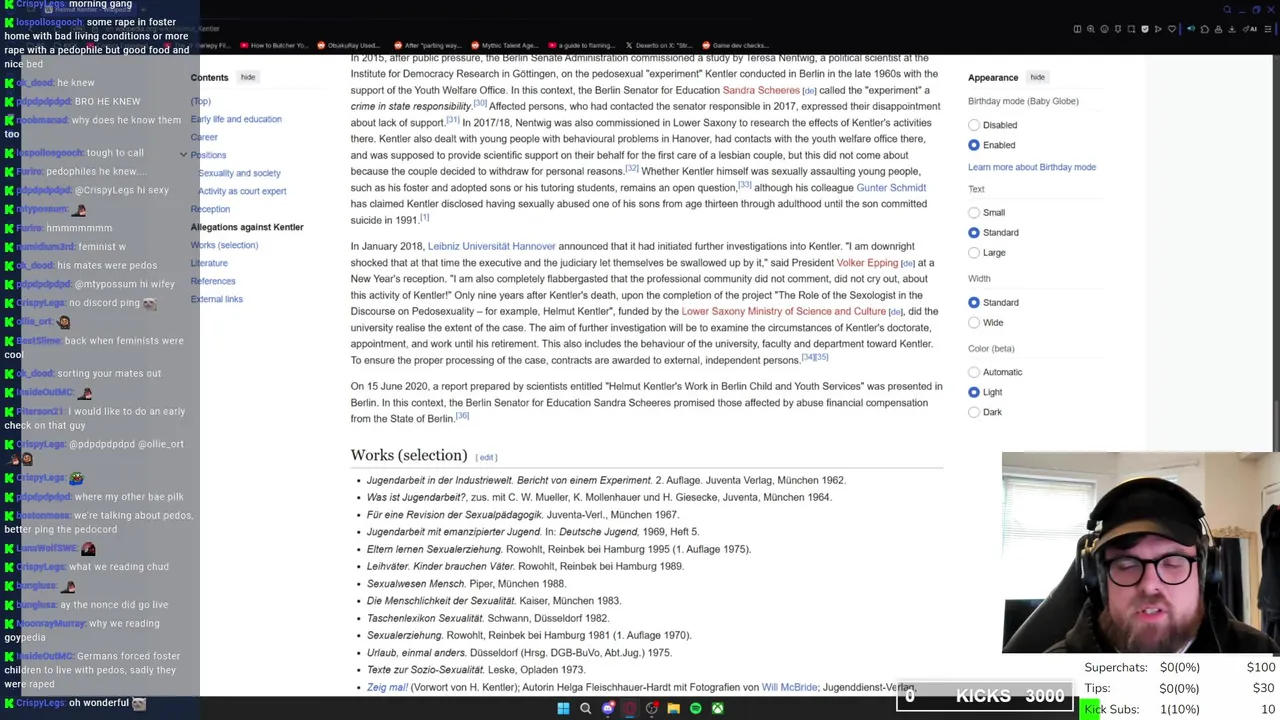Open 'How to Butcher Yo...' YouTube bookmark
This screenshot has height=720, width=1280.
point(273,45)
